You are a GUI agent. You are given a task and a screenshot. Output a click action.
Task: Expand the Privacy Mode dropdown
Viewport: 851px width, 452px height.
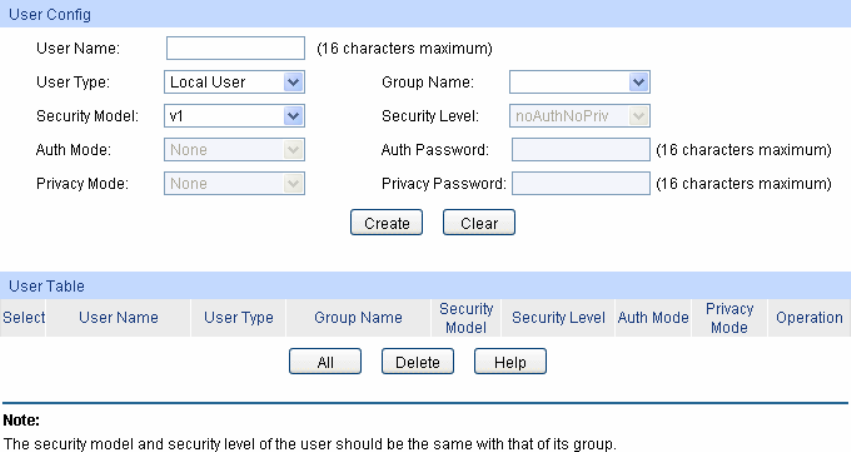[x=234, y=184]
